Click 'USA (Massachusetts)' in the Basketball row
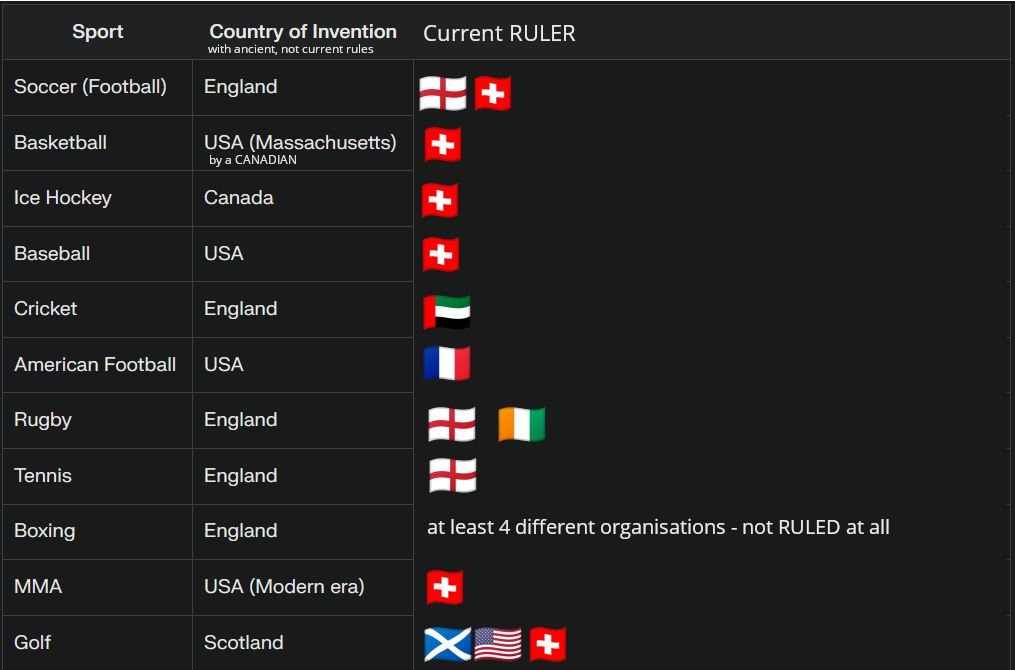The width and height of the screenshot is (1015, 670). (300, 142)
